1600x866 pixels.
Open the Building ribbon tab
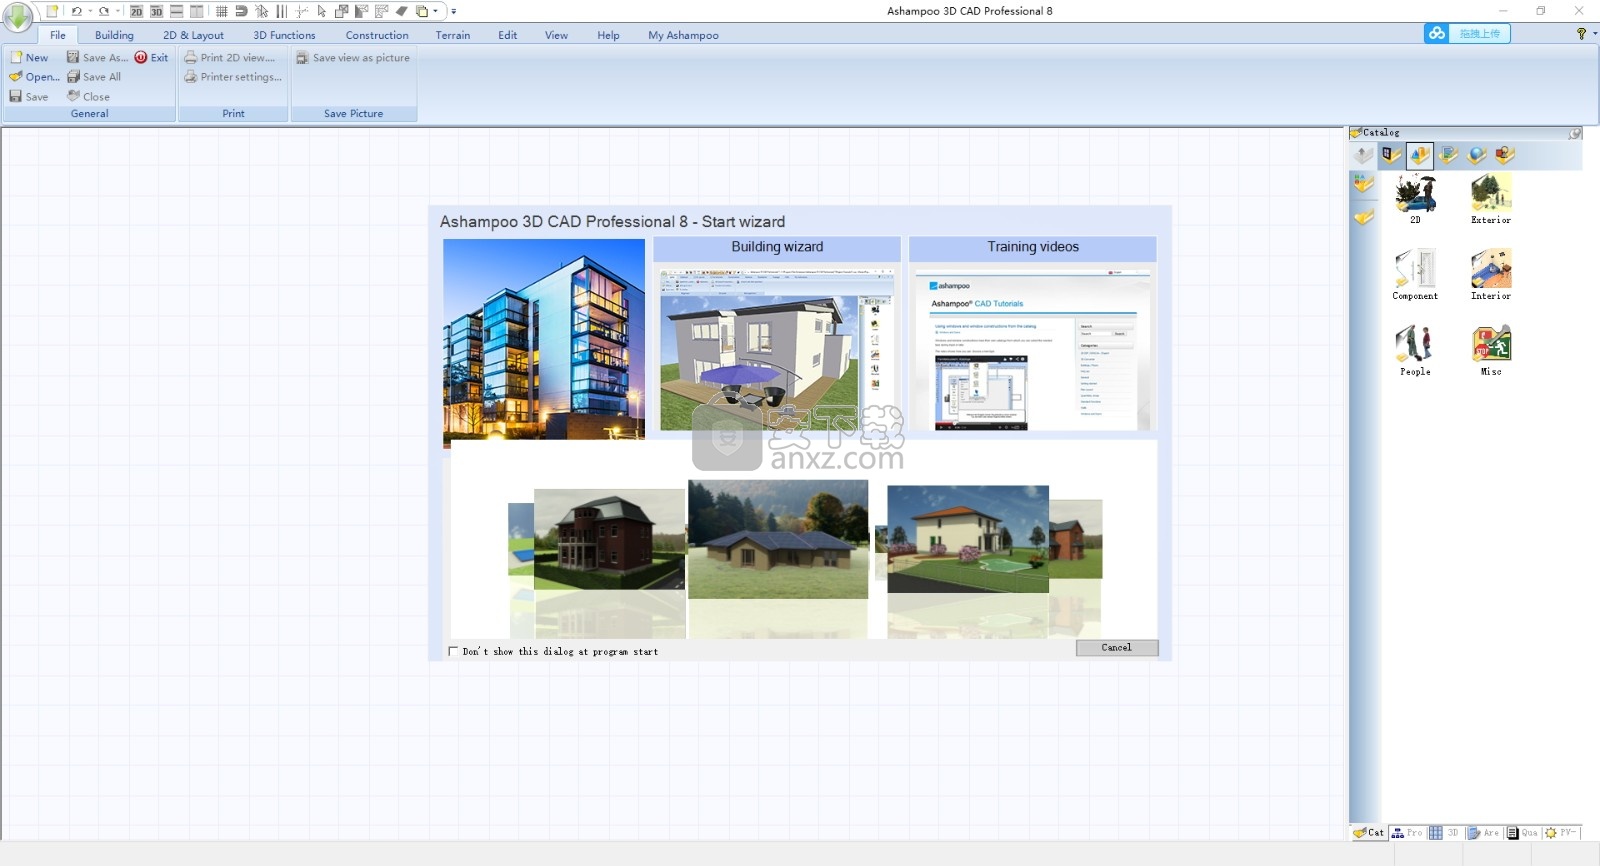pyautogui.click(x=114, y=35)
